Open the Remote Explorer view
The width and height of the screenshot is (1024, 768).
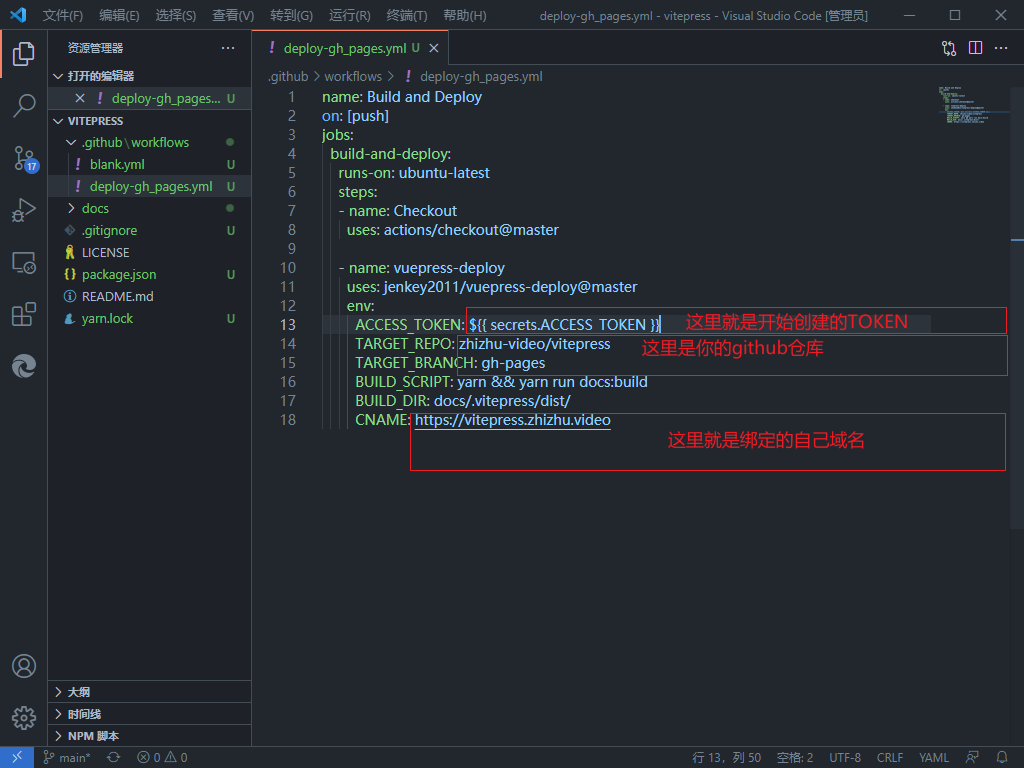[x=24, y=263]
